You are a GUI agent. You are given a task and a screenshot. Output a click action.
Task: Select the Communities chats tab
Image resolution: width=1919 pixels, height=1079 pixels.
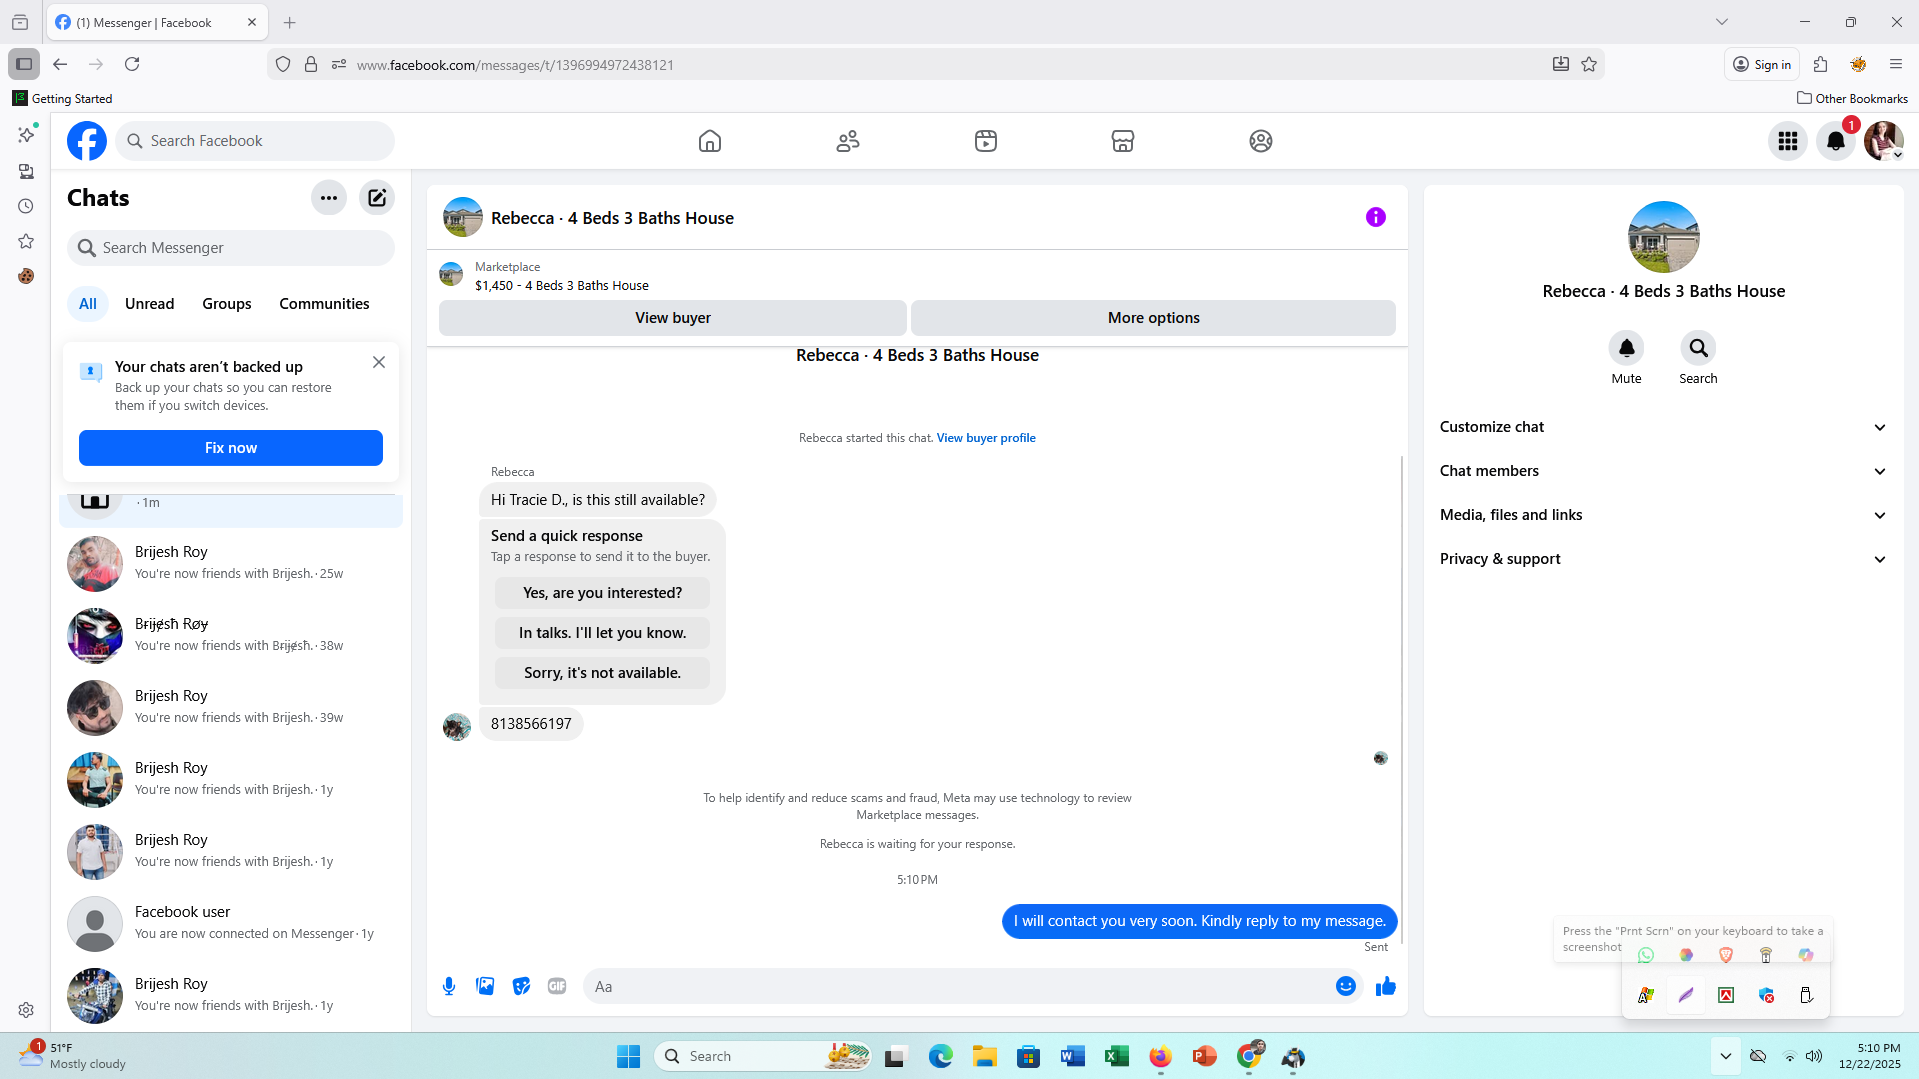click(x=324, y=304)
